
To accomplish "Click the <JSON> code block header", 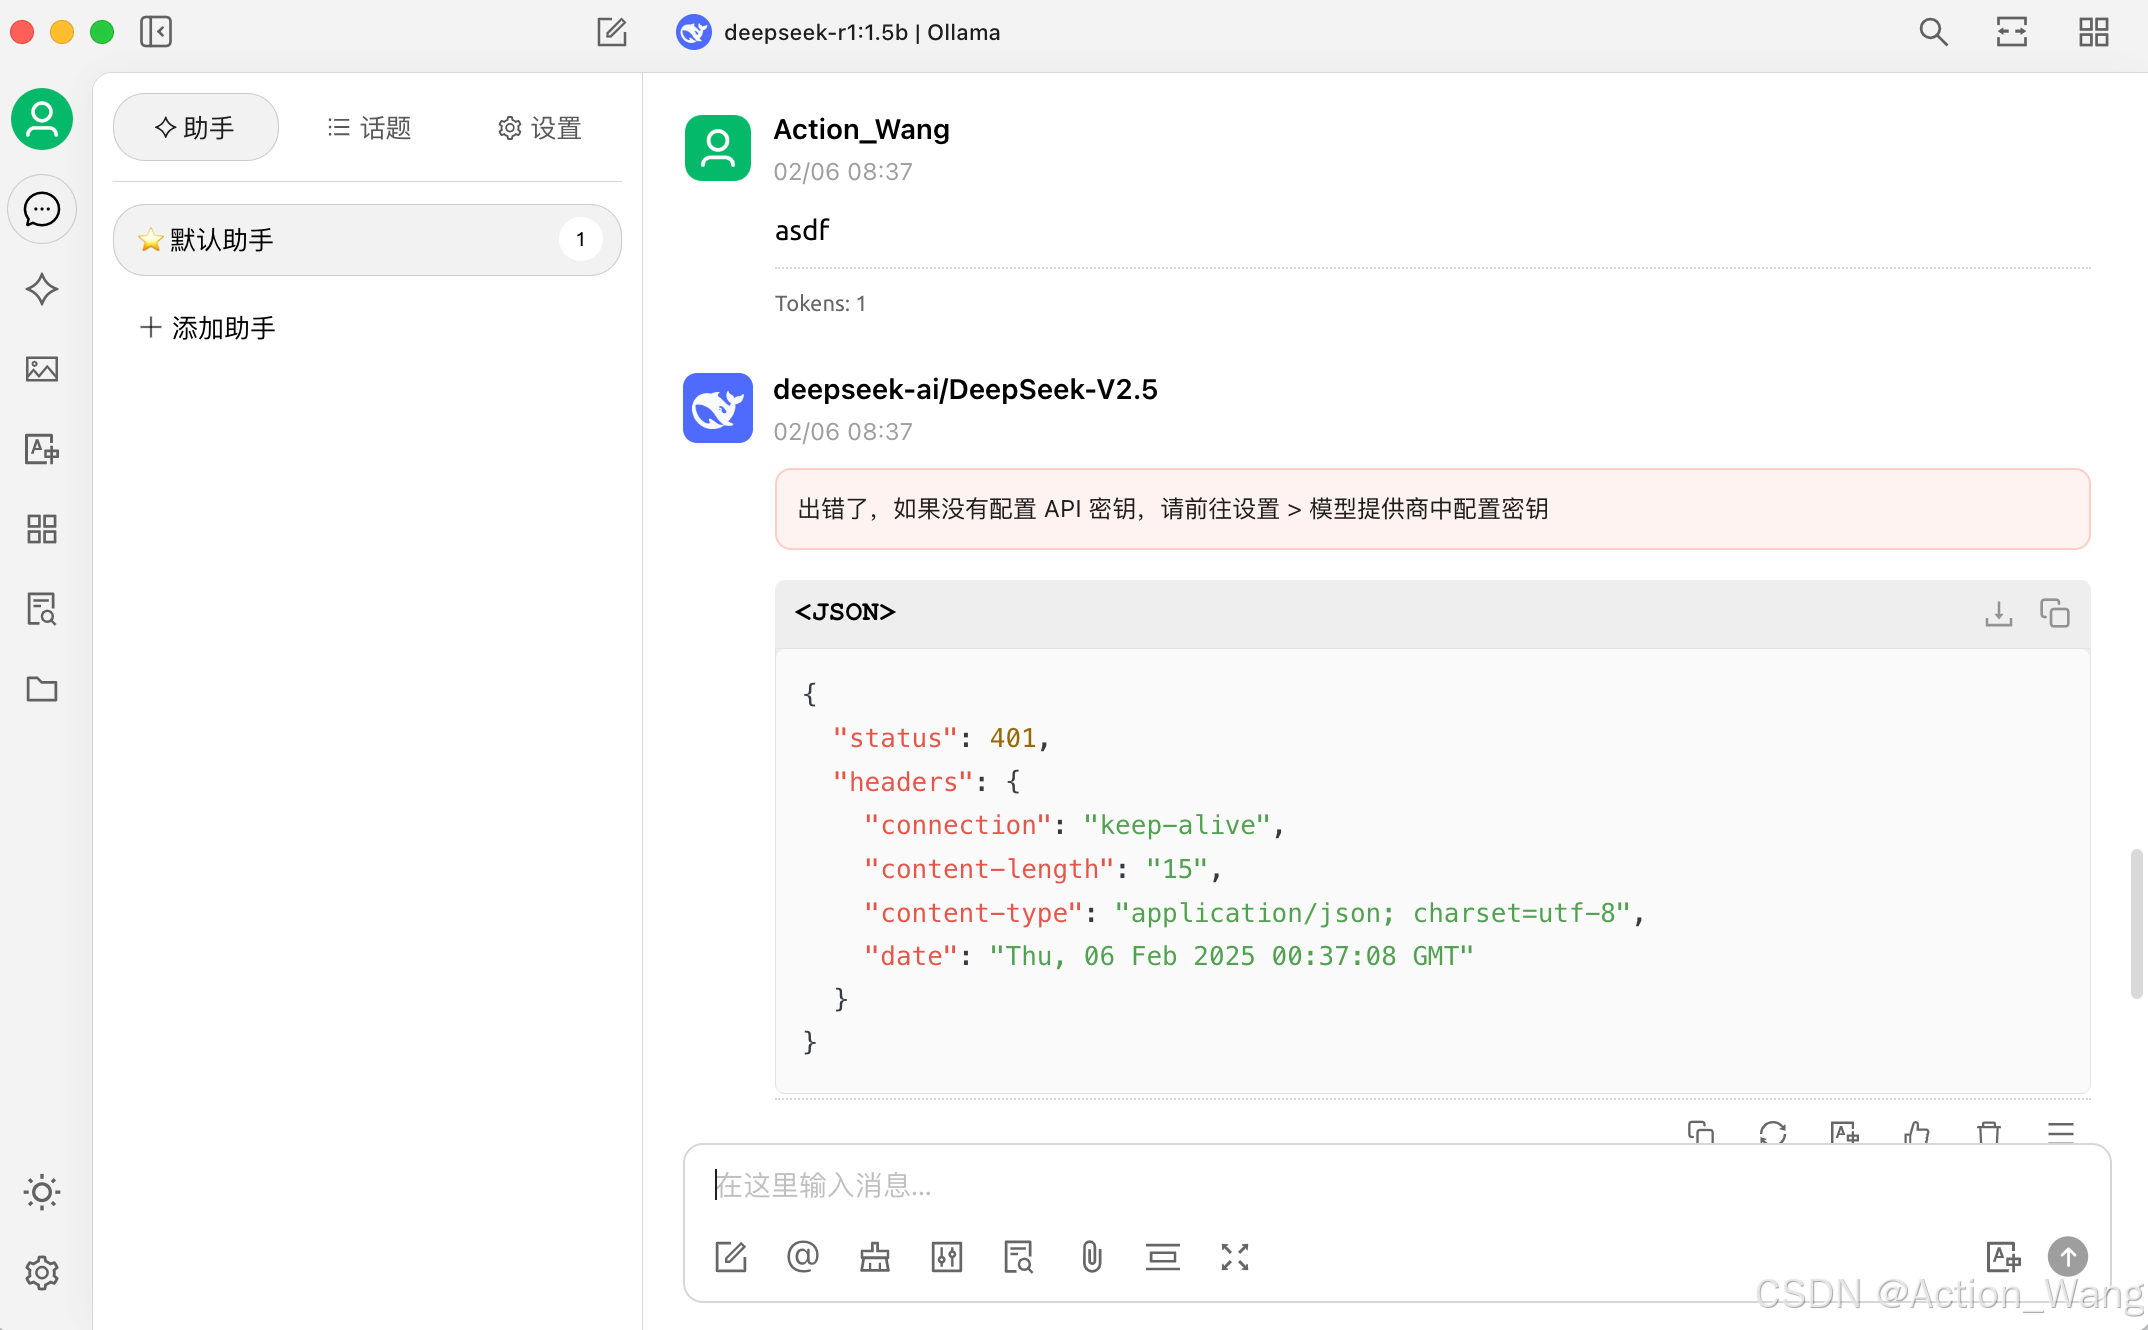I will (x=1432, y=613).
